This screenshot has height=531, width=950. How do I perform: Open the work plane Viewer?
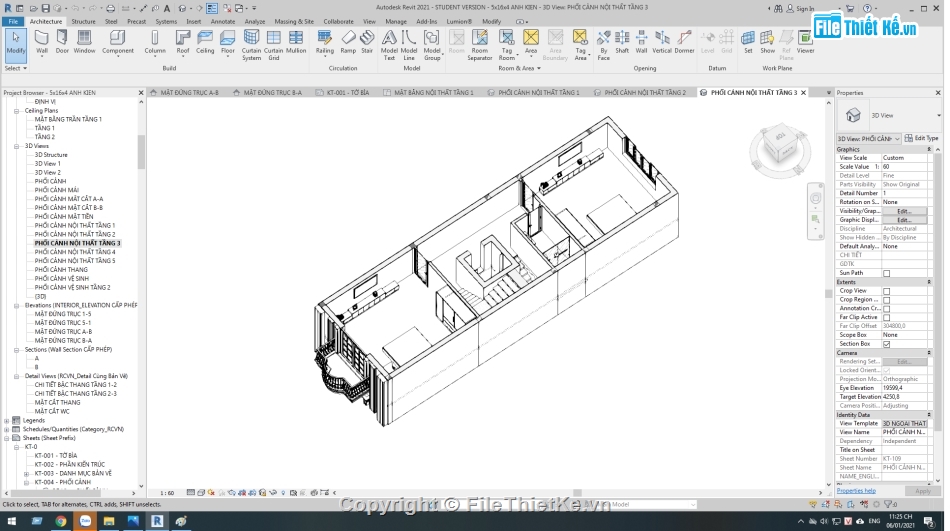point(805,42)
